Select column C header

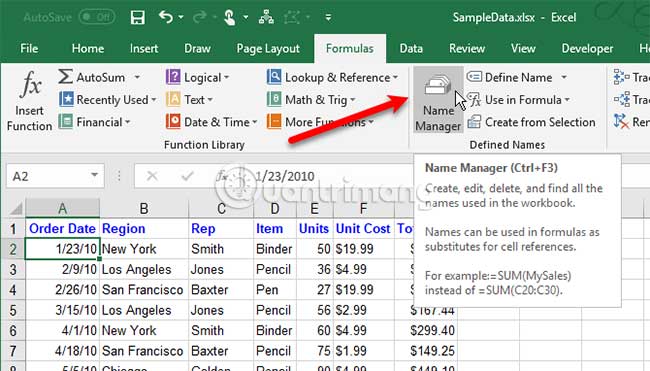221,208
